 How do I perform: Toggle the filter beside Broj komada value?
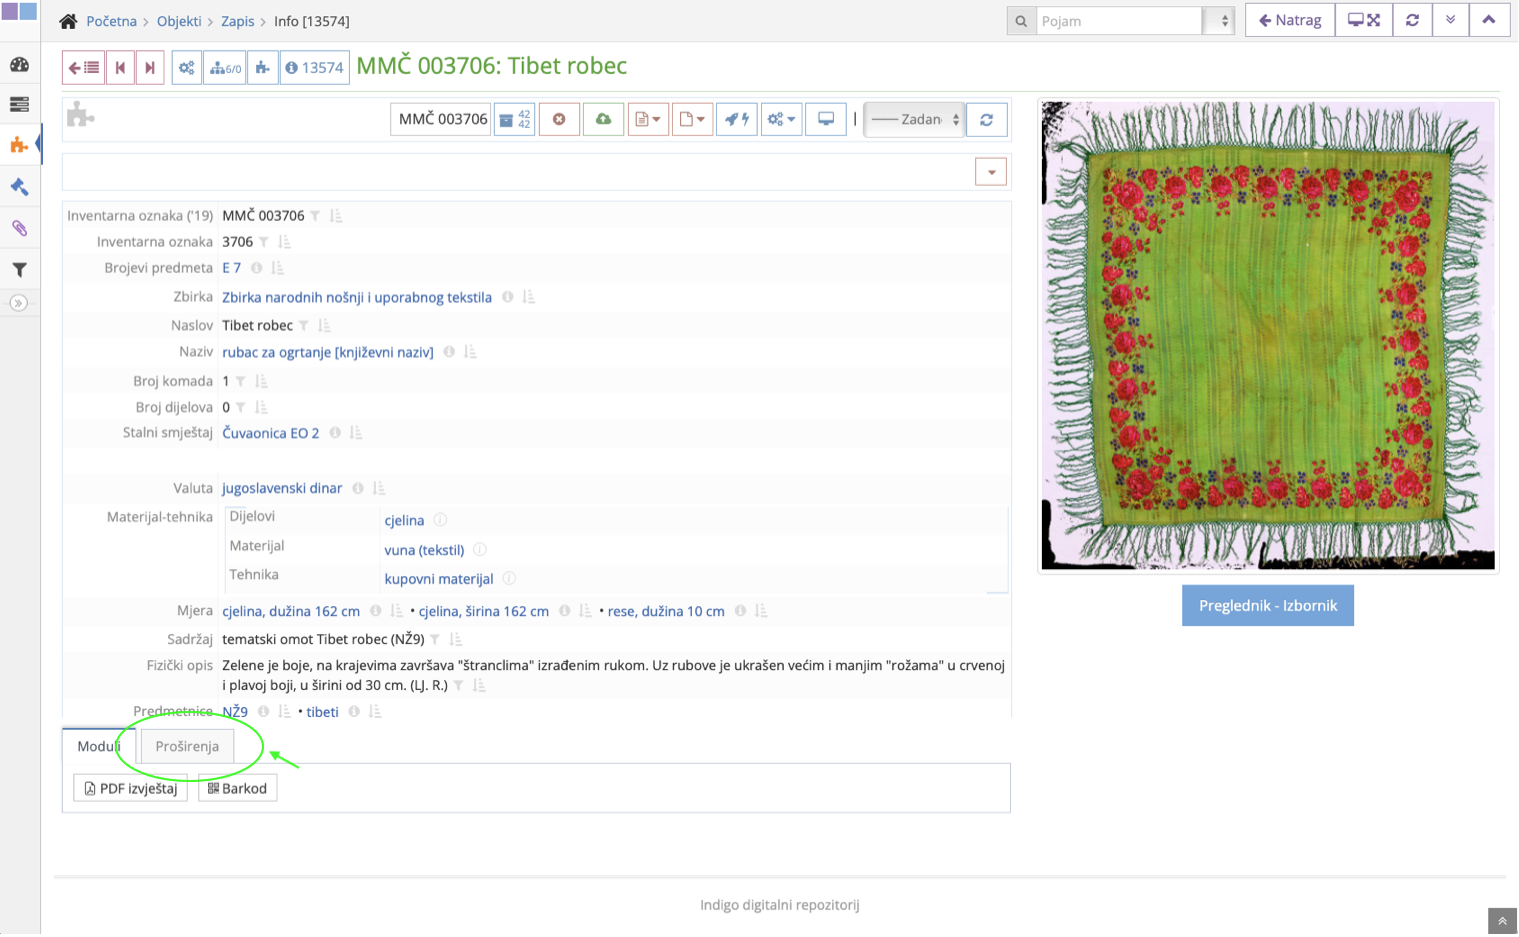pos(241,381)
